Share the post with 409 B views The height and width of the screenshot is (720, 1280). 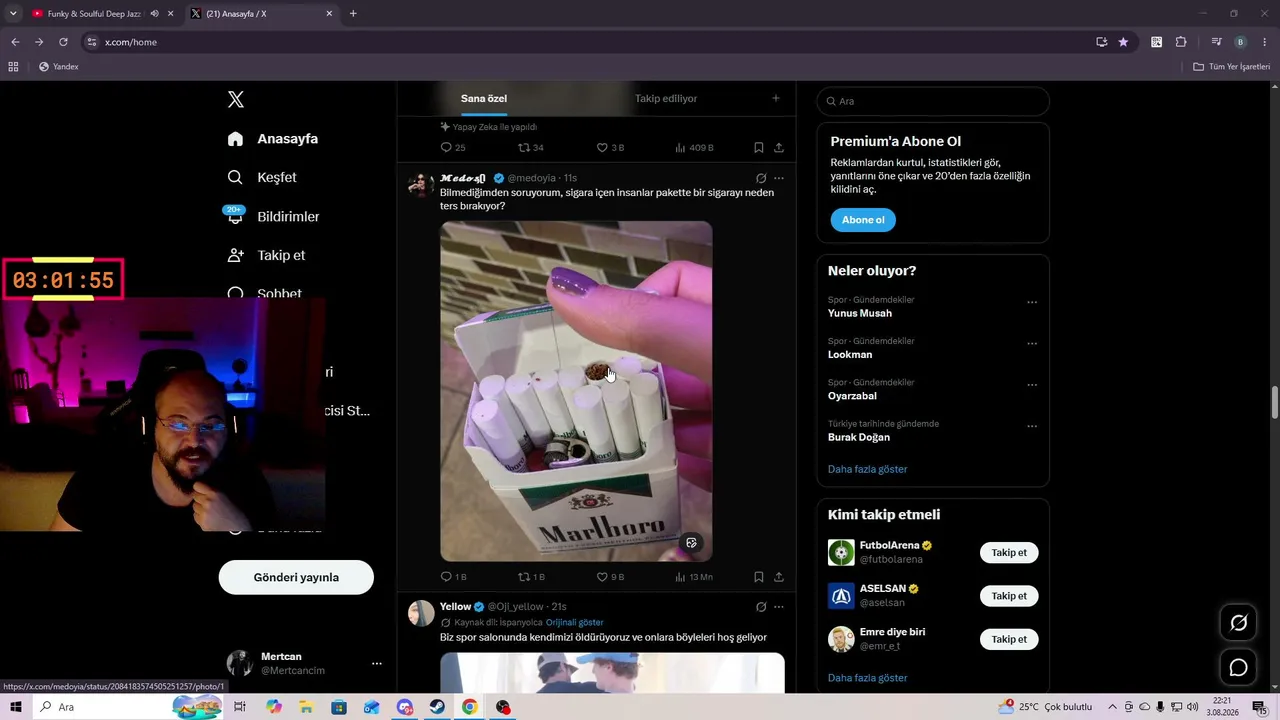779,147
